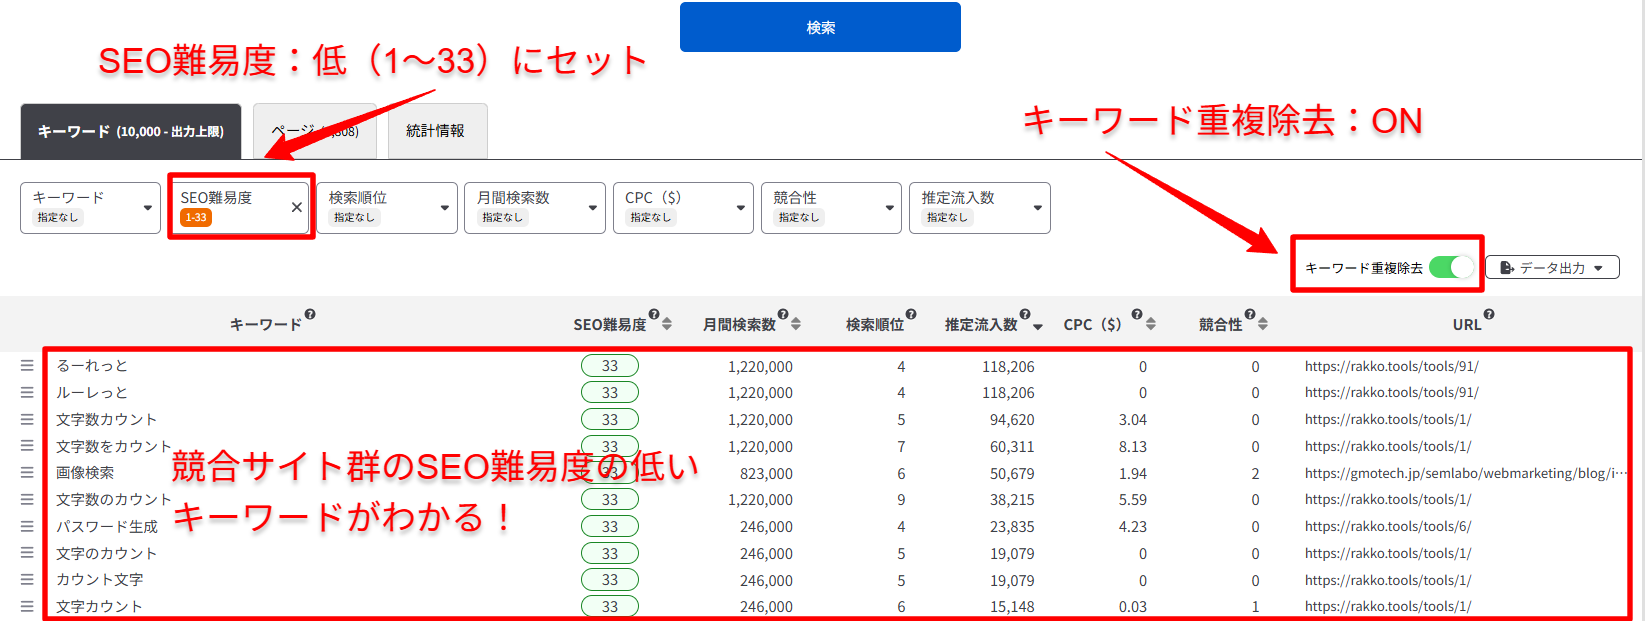Open the データ出力 export dropdown

1551,267
